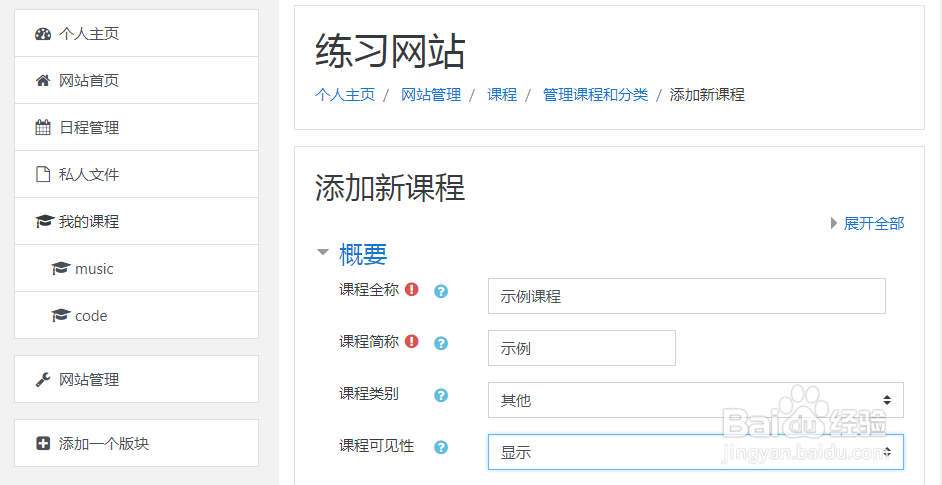Click the file icon for 私人文件
Screen dimensions: 942x485
(x=43, y=175)
